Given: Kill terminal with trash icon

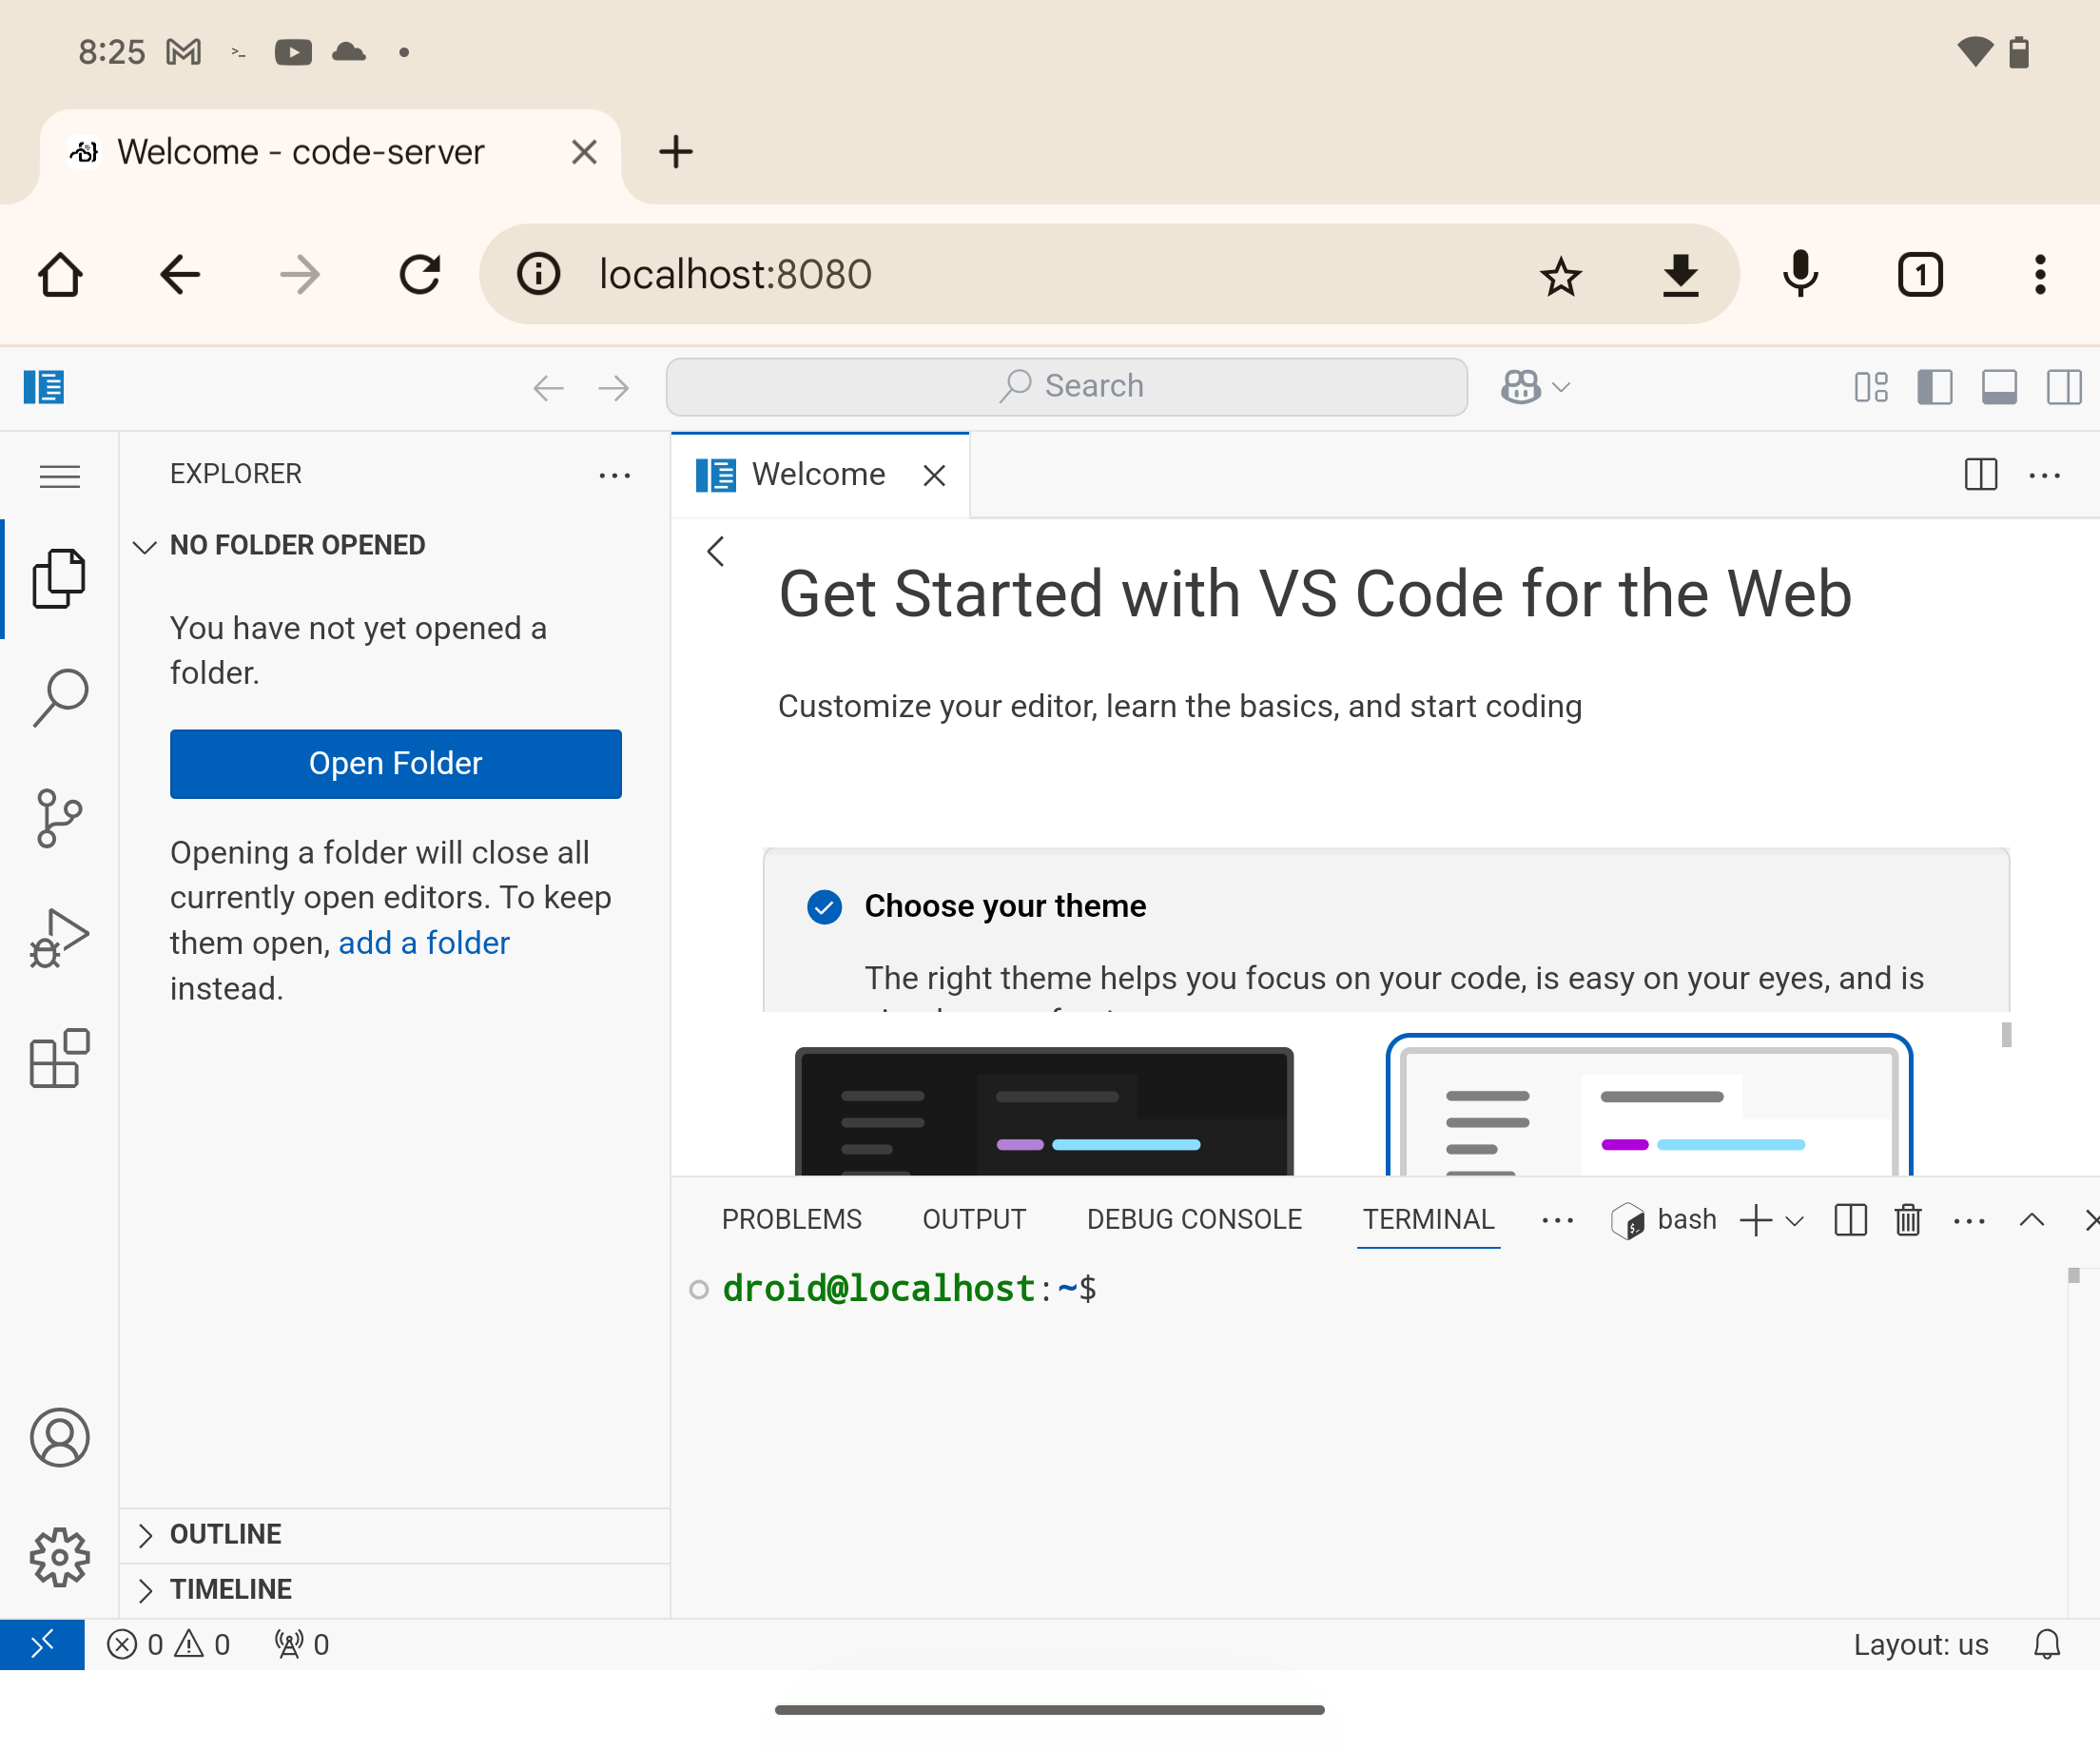Looking at the screenshot, I should 1907,1220.
